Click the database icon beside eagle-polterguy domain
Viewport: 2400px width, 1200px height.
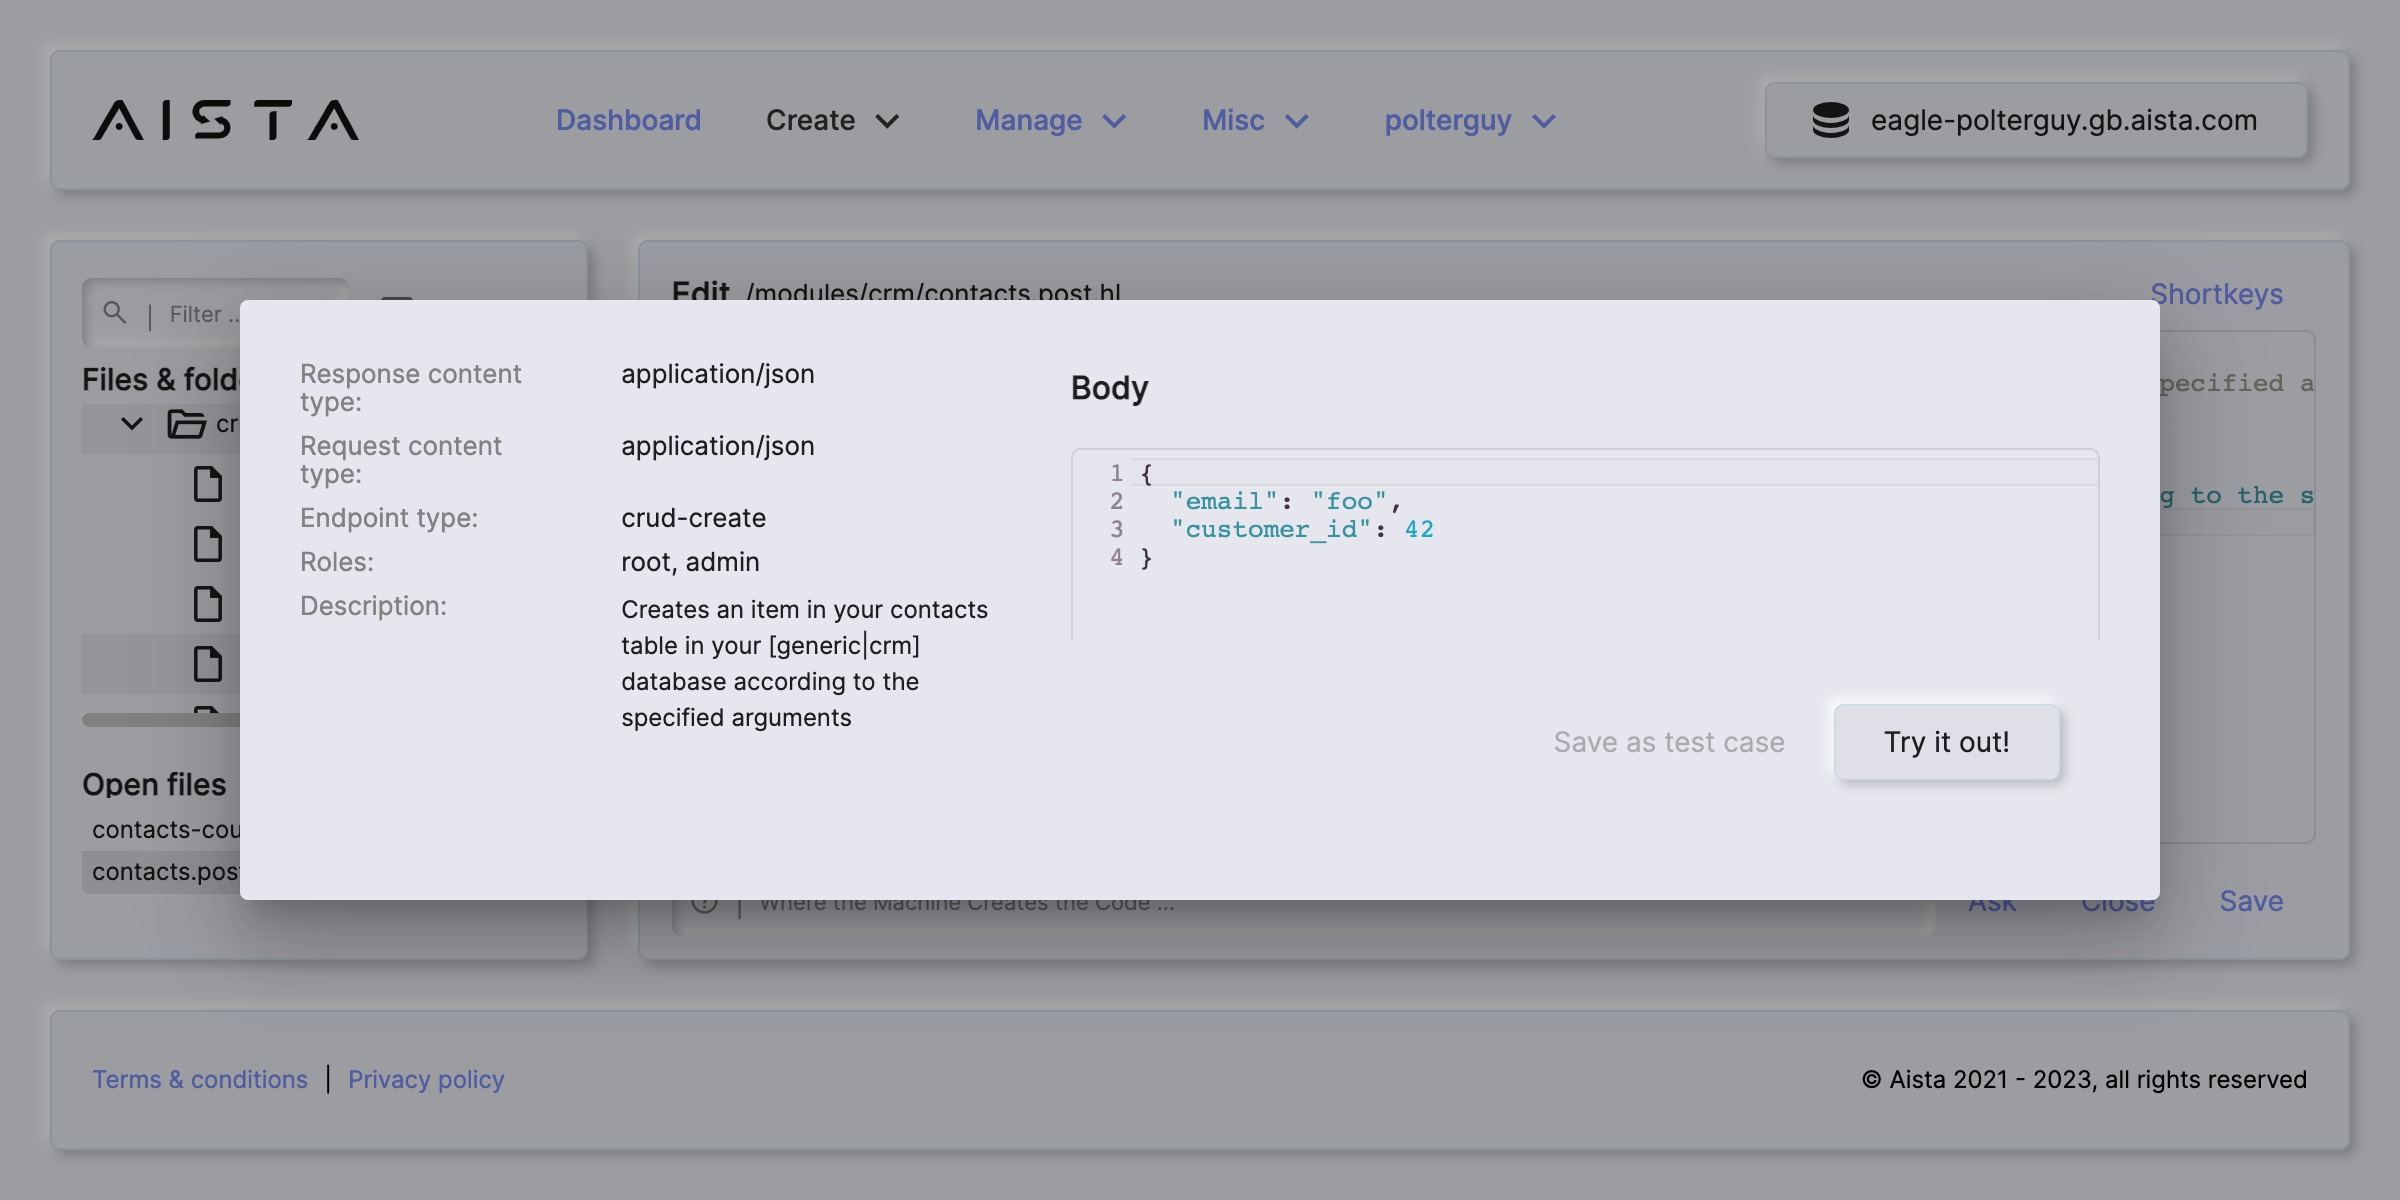pos(1830,120)
